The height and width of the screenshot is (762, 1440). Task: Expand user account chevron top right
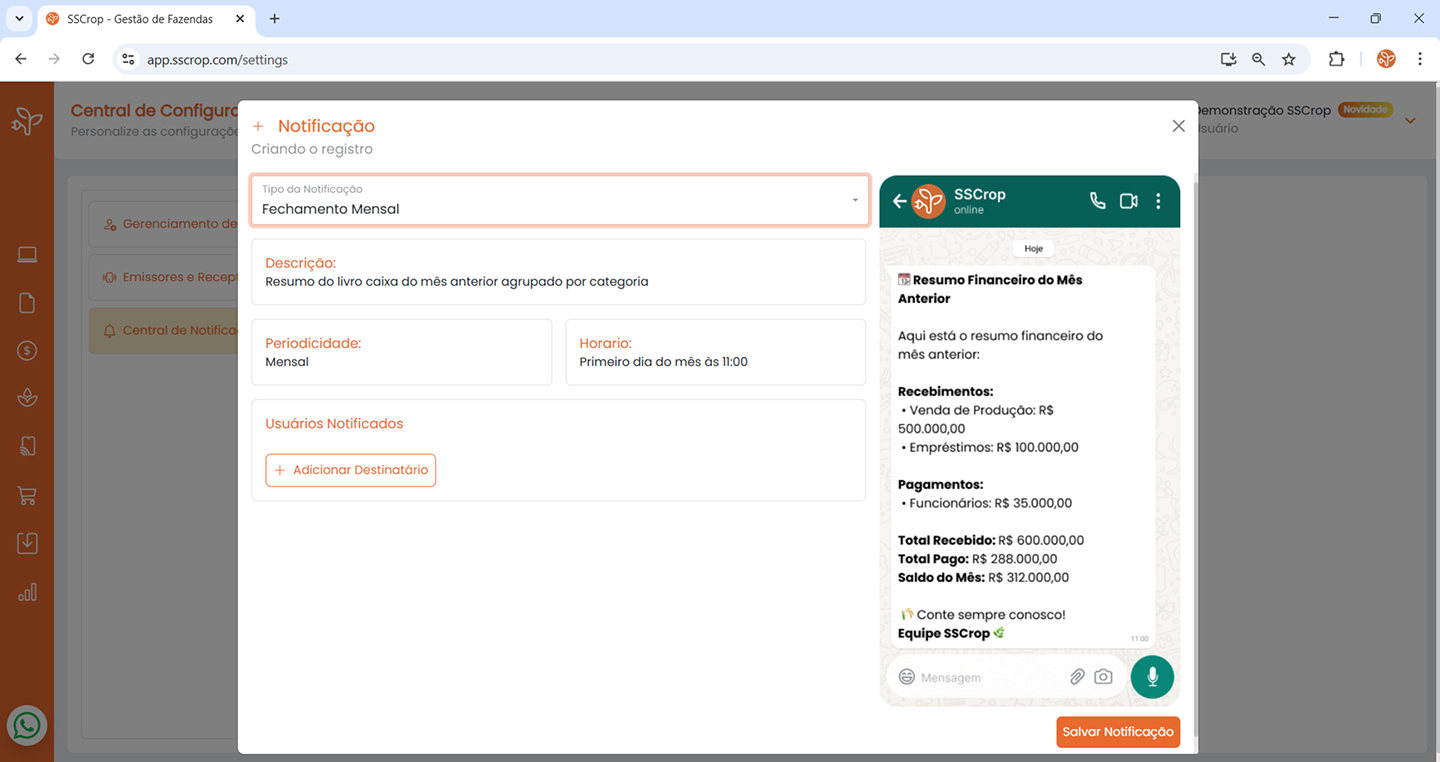[x=1411, y=120]
